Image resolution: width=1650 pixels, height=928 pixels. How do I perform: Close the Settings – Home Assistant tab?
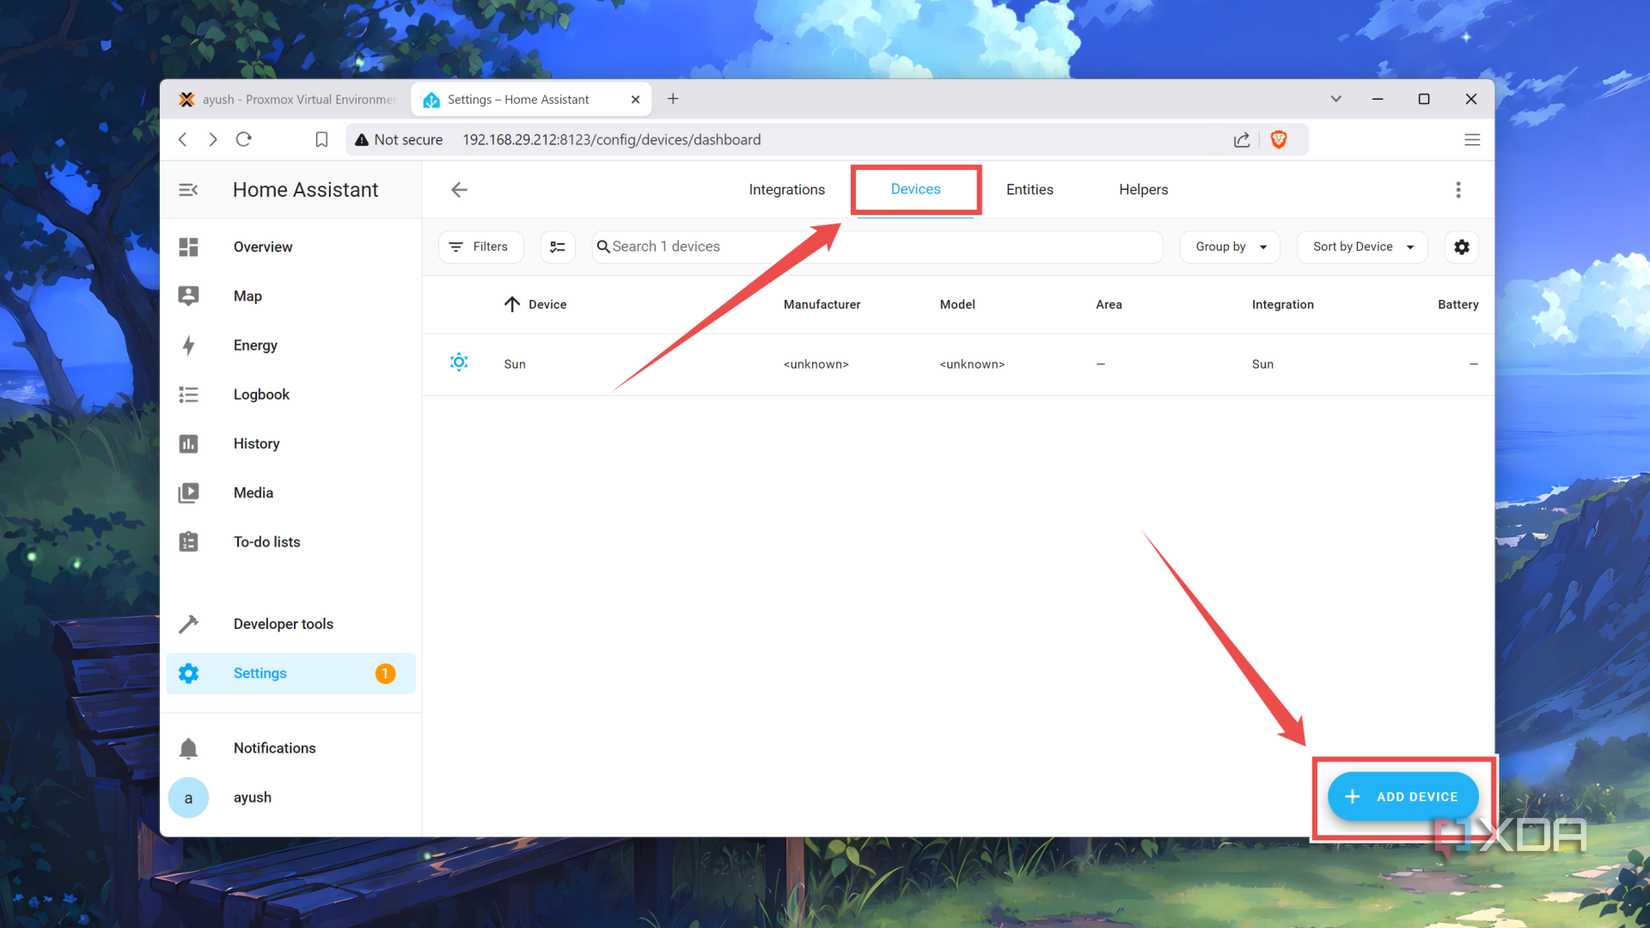635,99
